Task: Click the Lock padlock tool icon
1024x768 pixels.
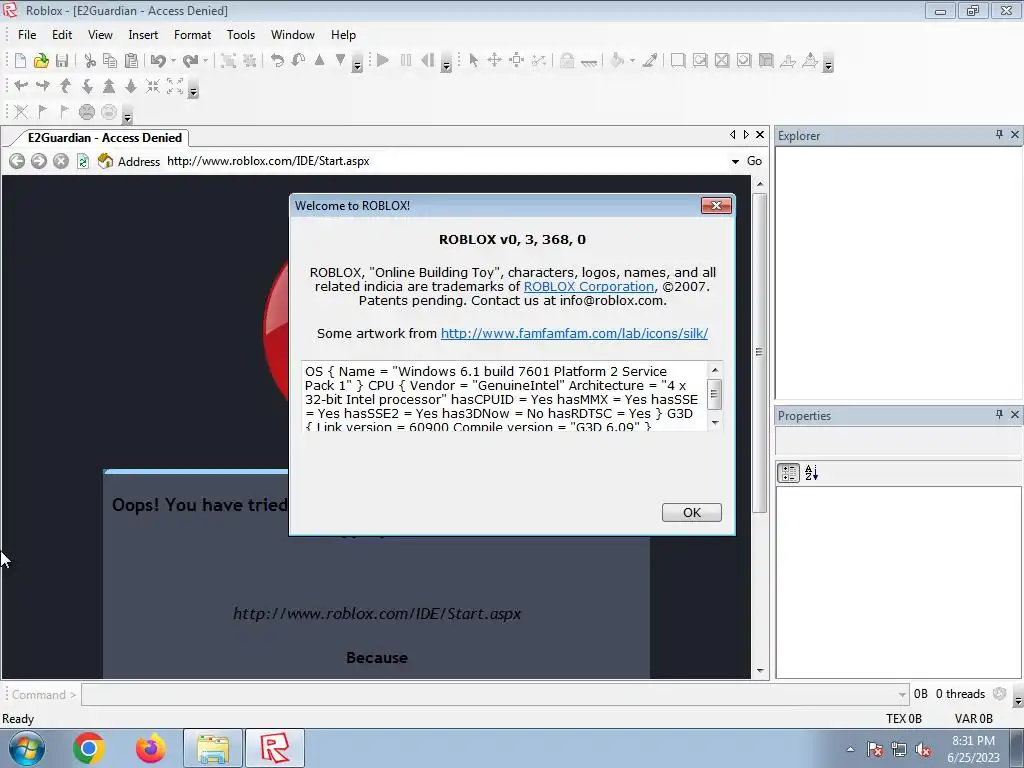Action: coord(567,61)
